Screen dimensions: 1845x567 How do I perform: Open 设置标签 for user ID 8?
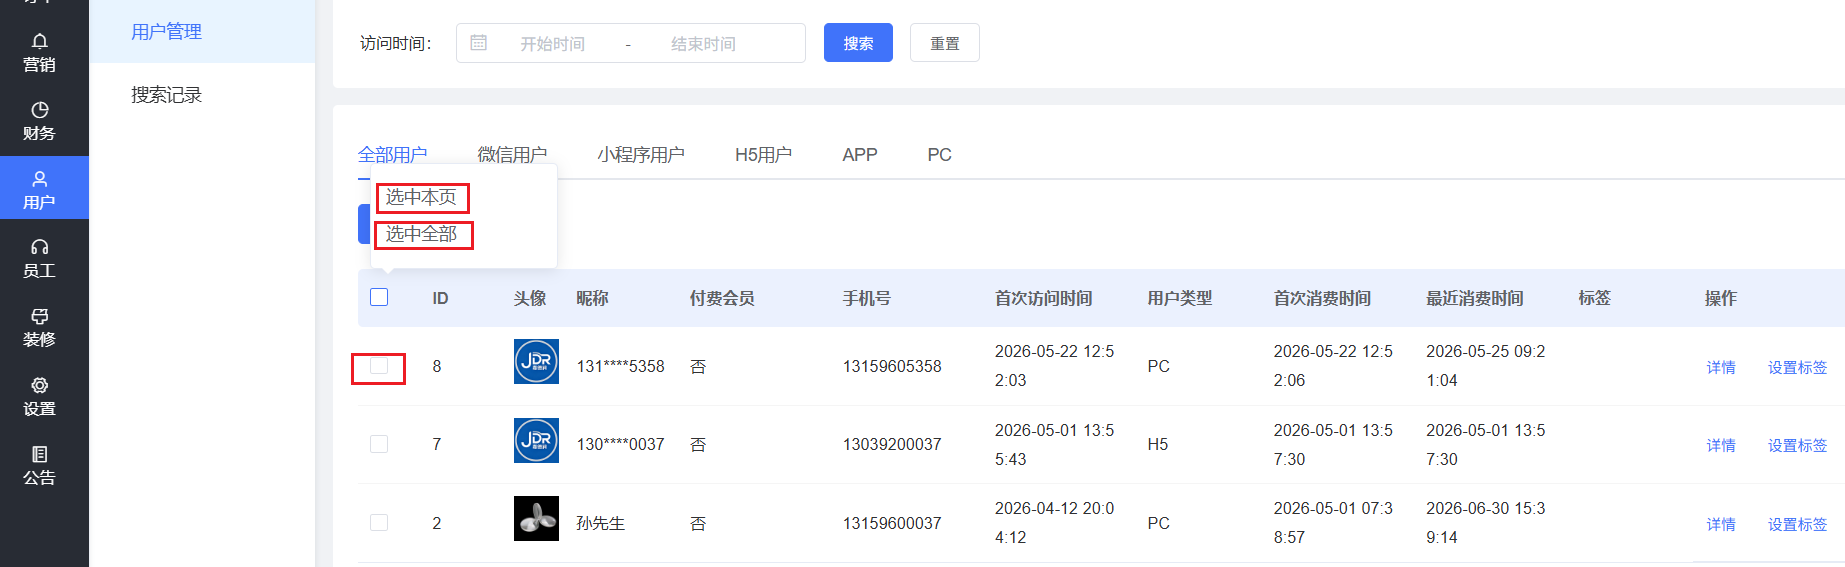1797,367
